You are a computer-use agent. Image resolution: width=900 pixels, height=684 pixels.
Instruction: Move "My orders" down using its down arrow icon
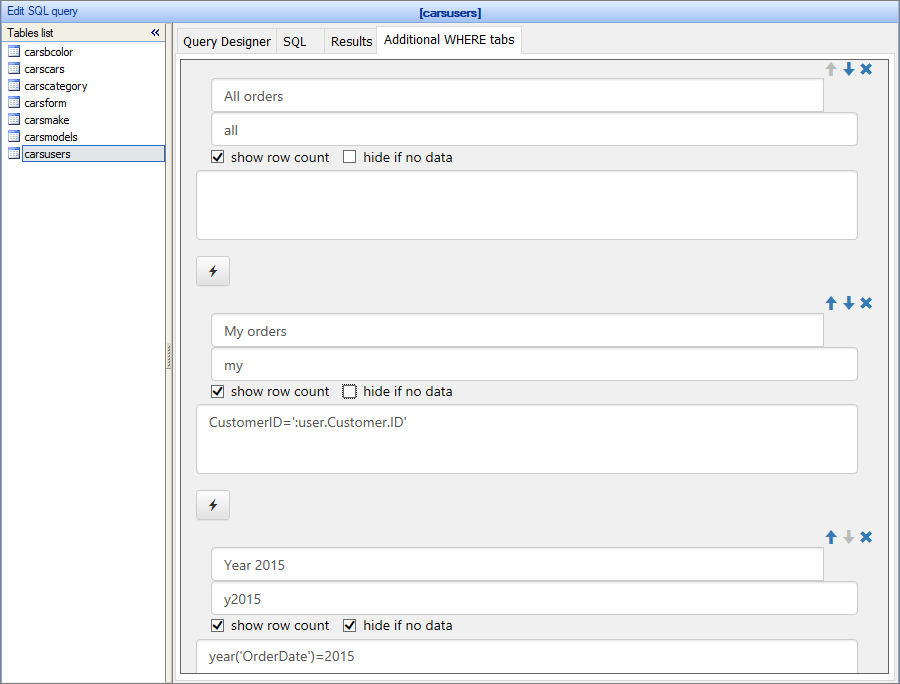pyautogui.click(x=848, y=303)
